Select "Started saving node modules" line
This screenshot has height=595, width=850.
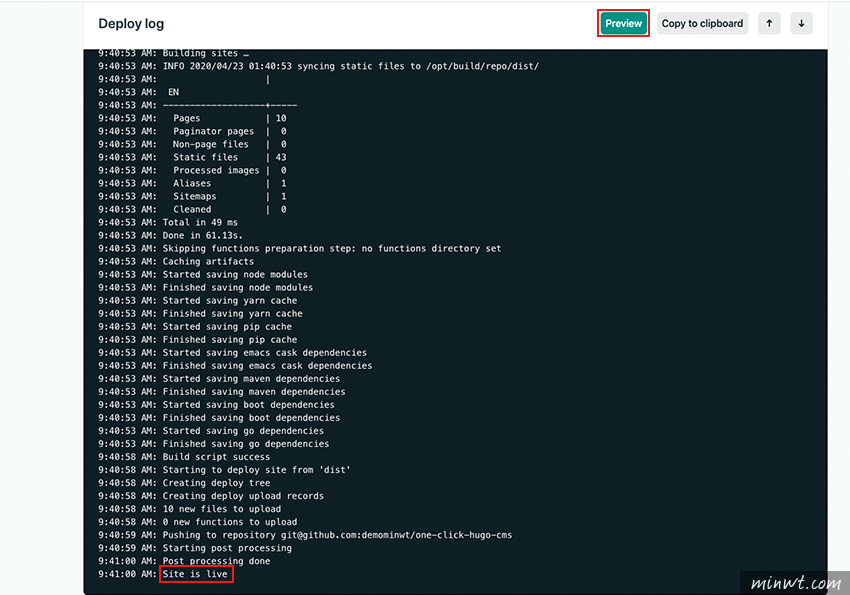pyautogui.click(x=203, y=275)
